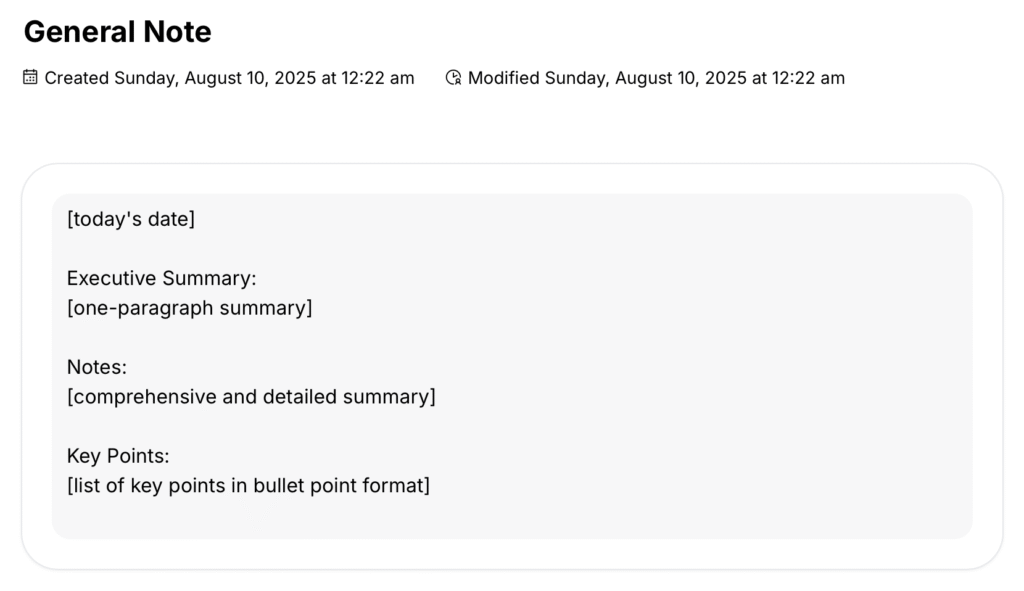Click the [comprehensive and detailed summary] placeholder
The image size is (1024, 591).
tap(251, 397)
